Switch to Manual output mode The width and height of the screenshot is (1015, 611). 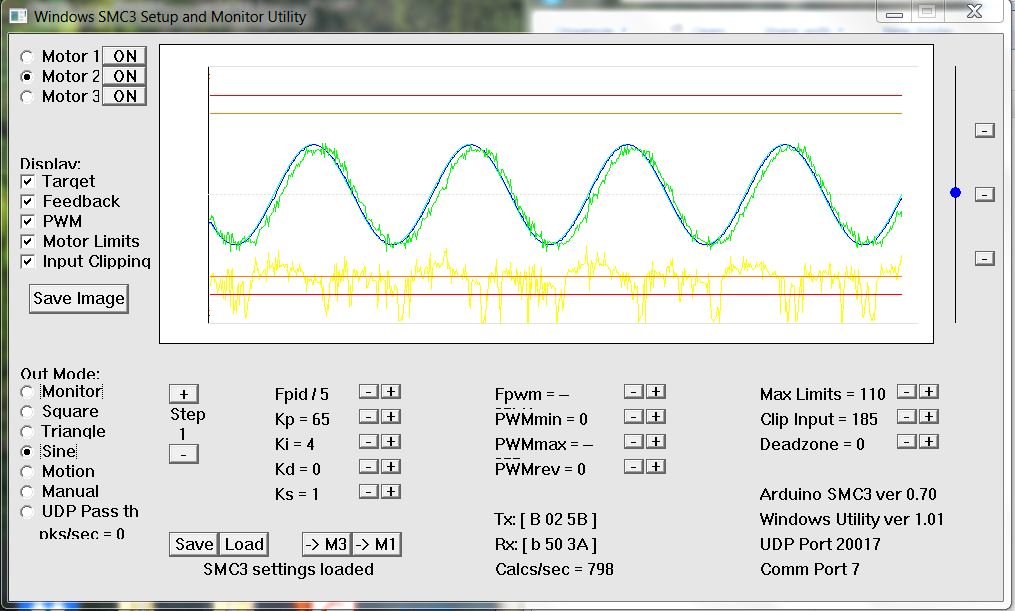coord(27,492)
